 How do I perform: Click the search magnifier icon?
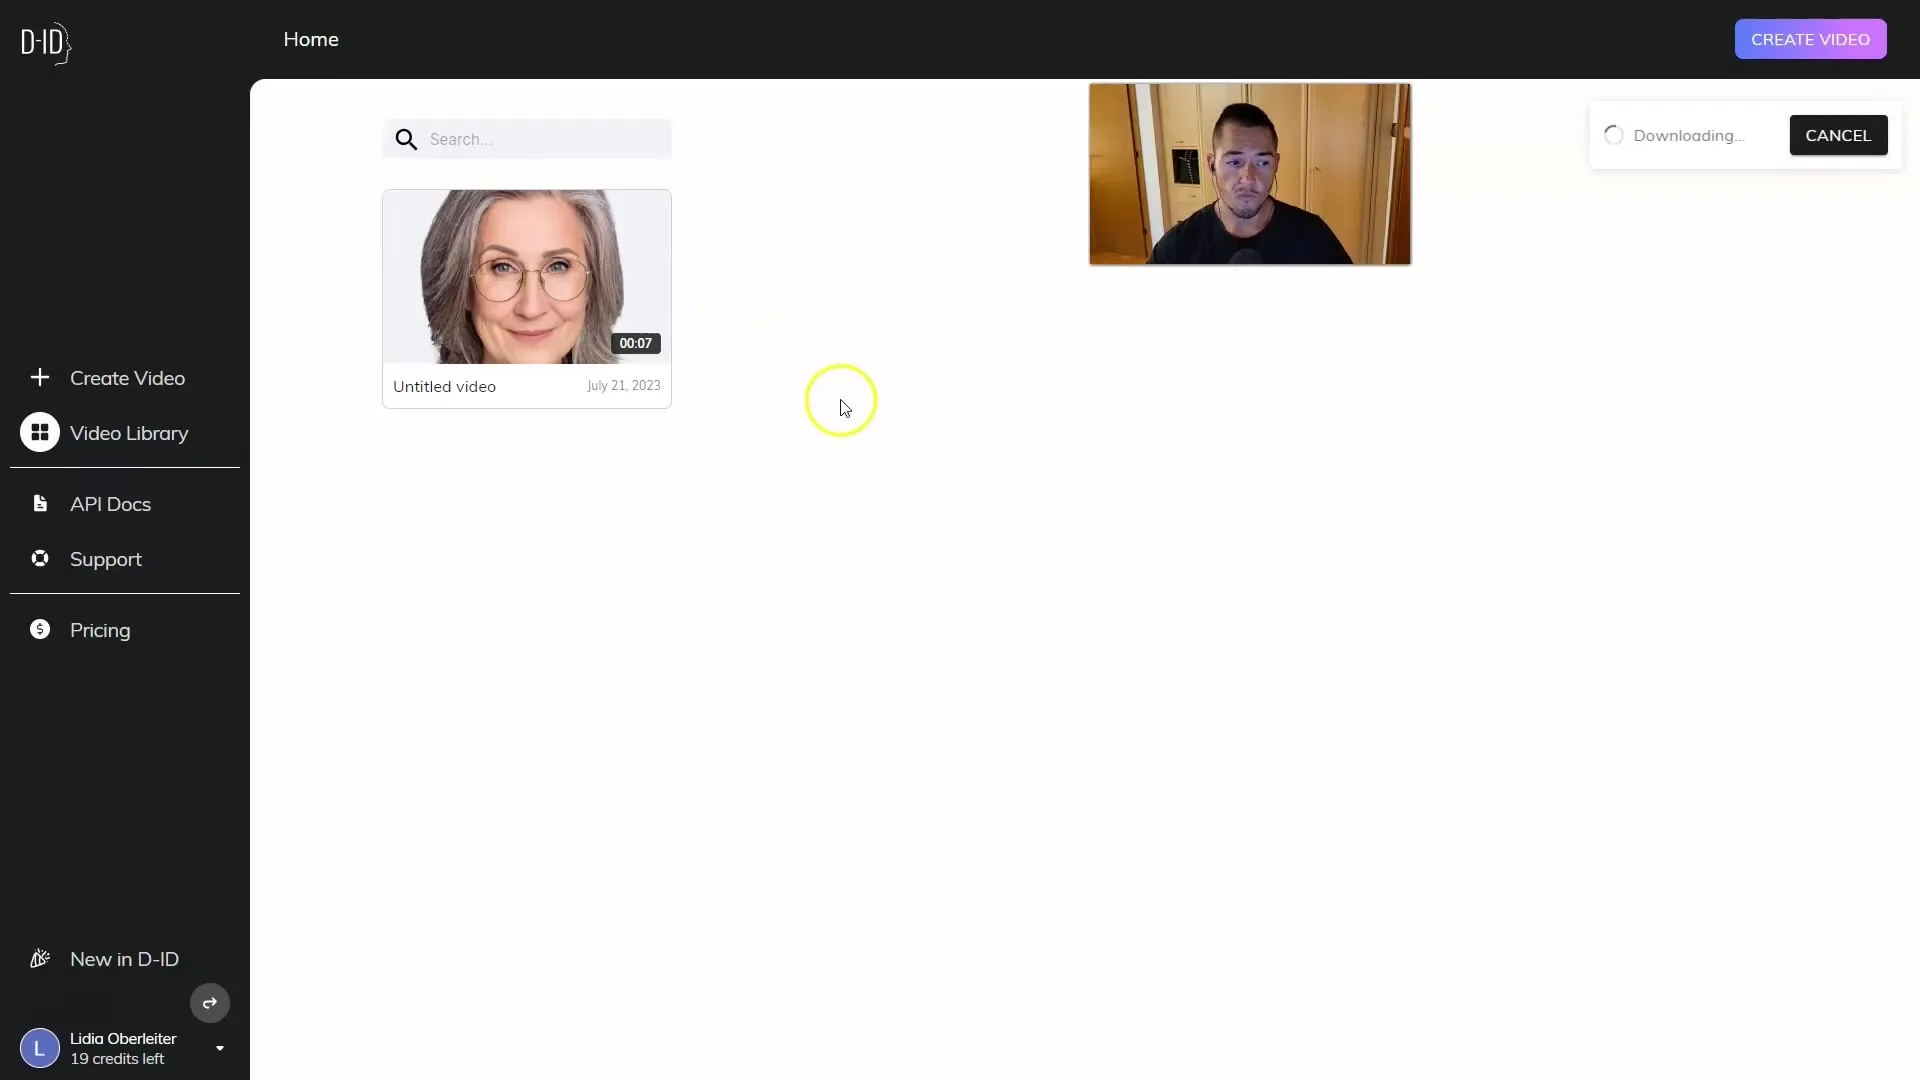406,138
